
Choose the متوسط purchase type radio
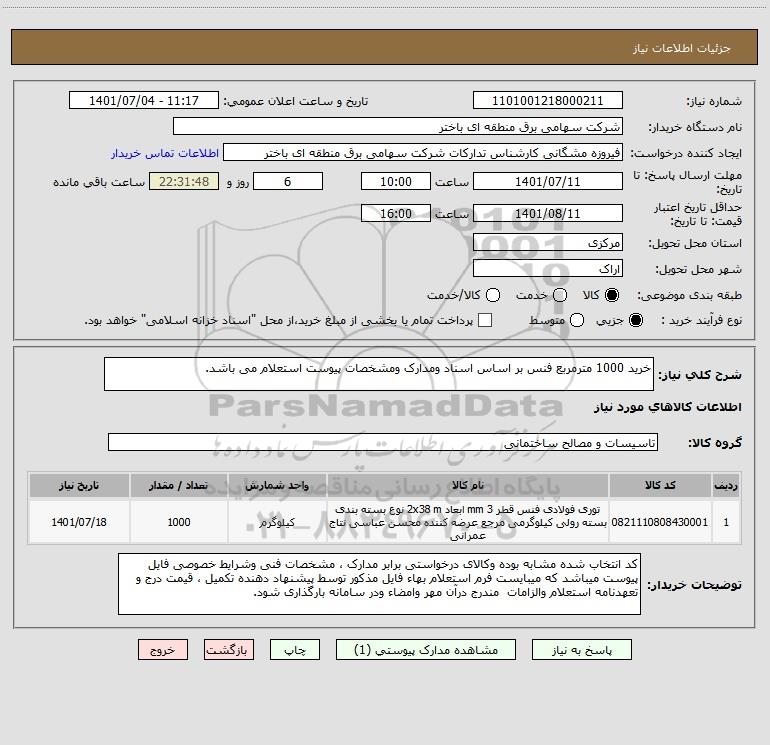pos(577,320)
